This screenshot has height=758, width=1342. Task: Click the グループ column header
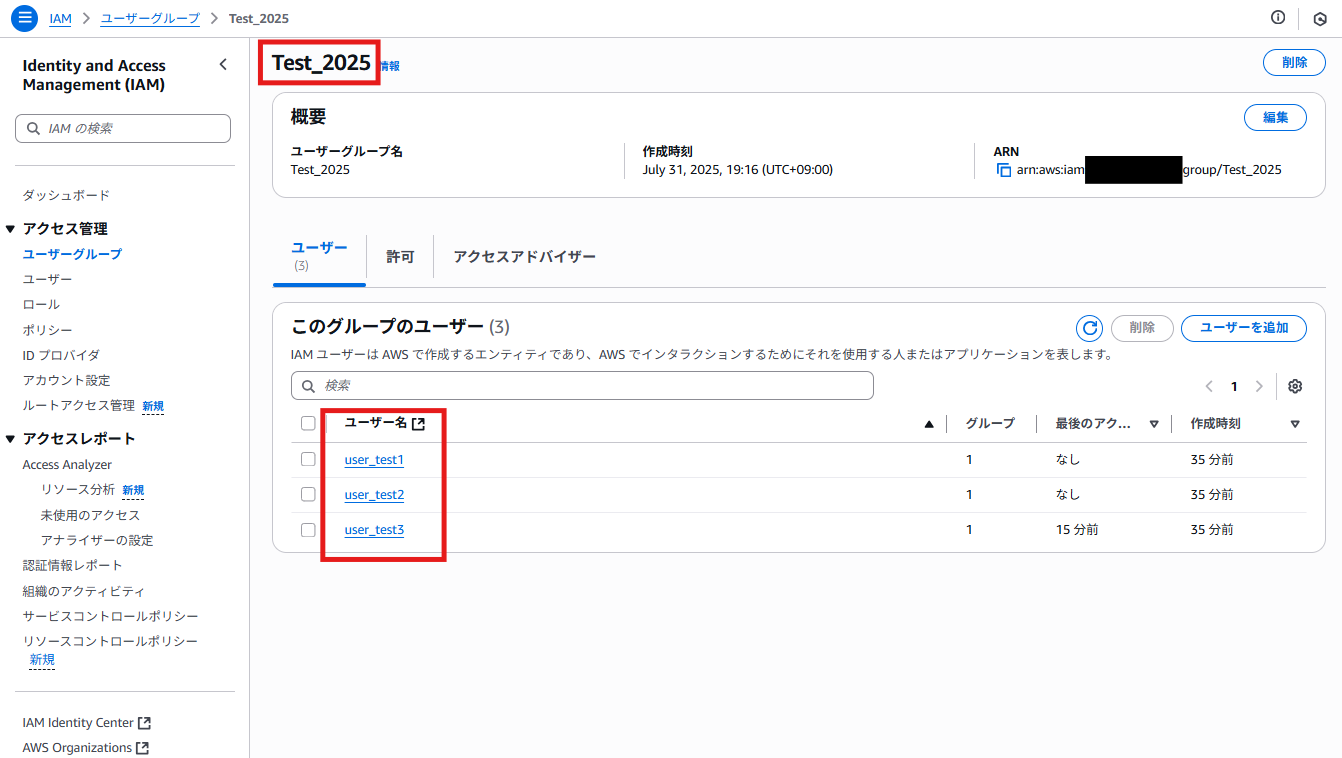(x=990, y=424)
